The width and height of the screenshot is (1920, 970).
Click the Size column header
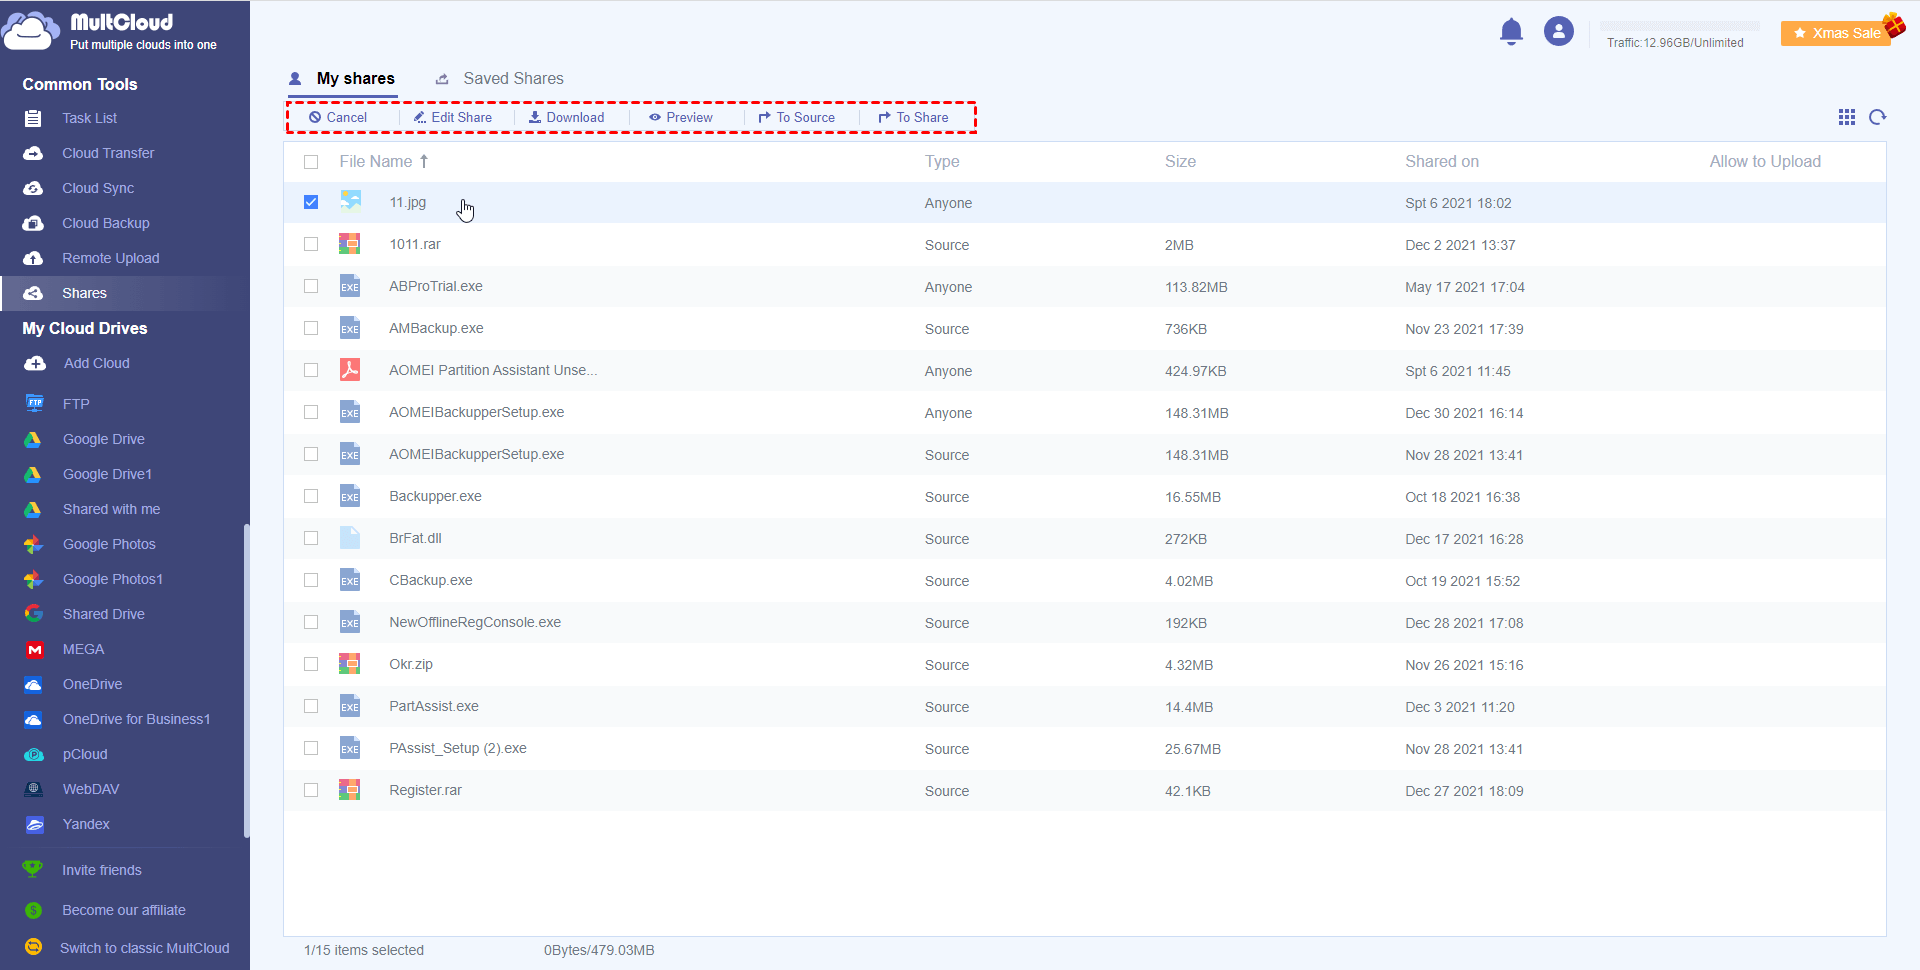tap(1180, 162)
